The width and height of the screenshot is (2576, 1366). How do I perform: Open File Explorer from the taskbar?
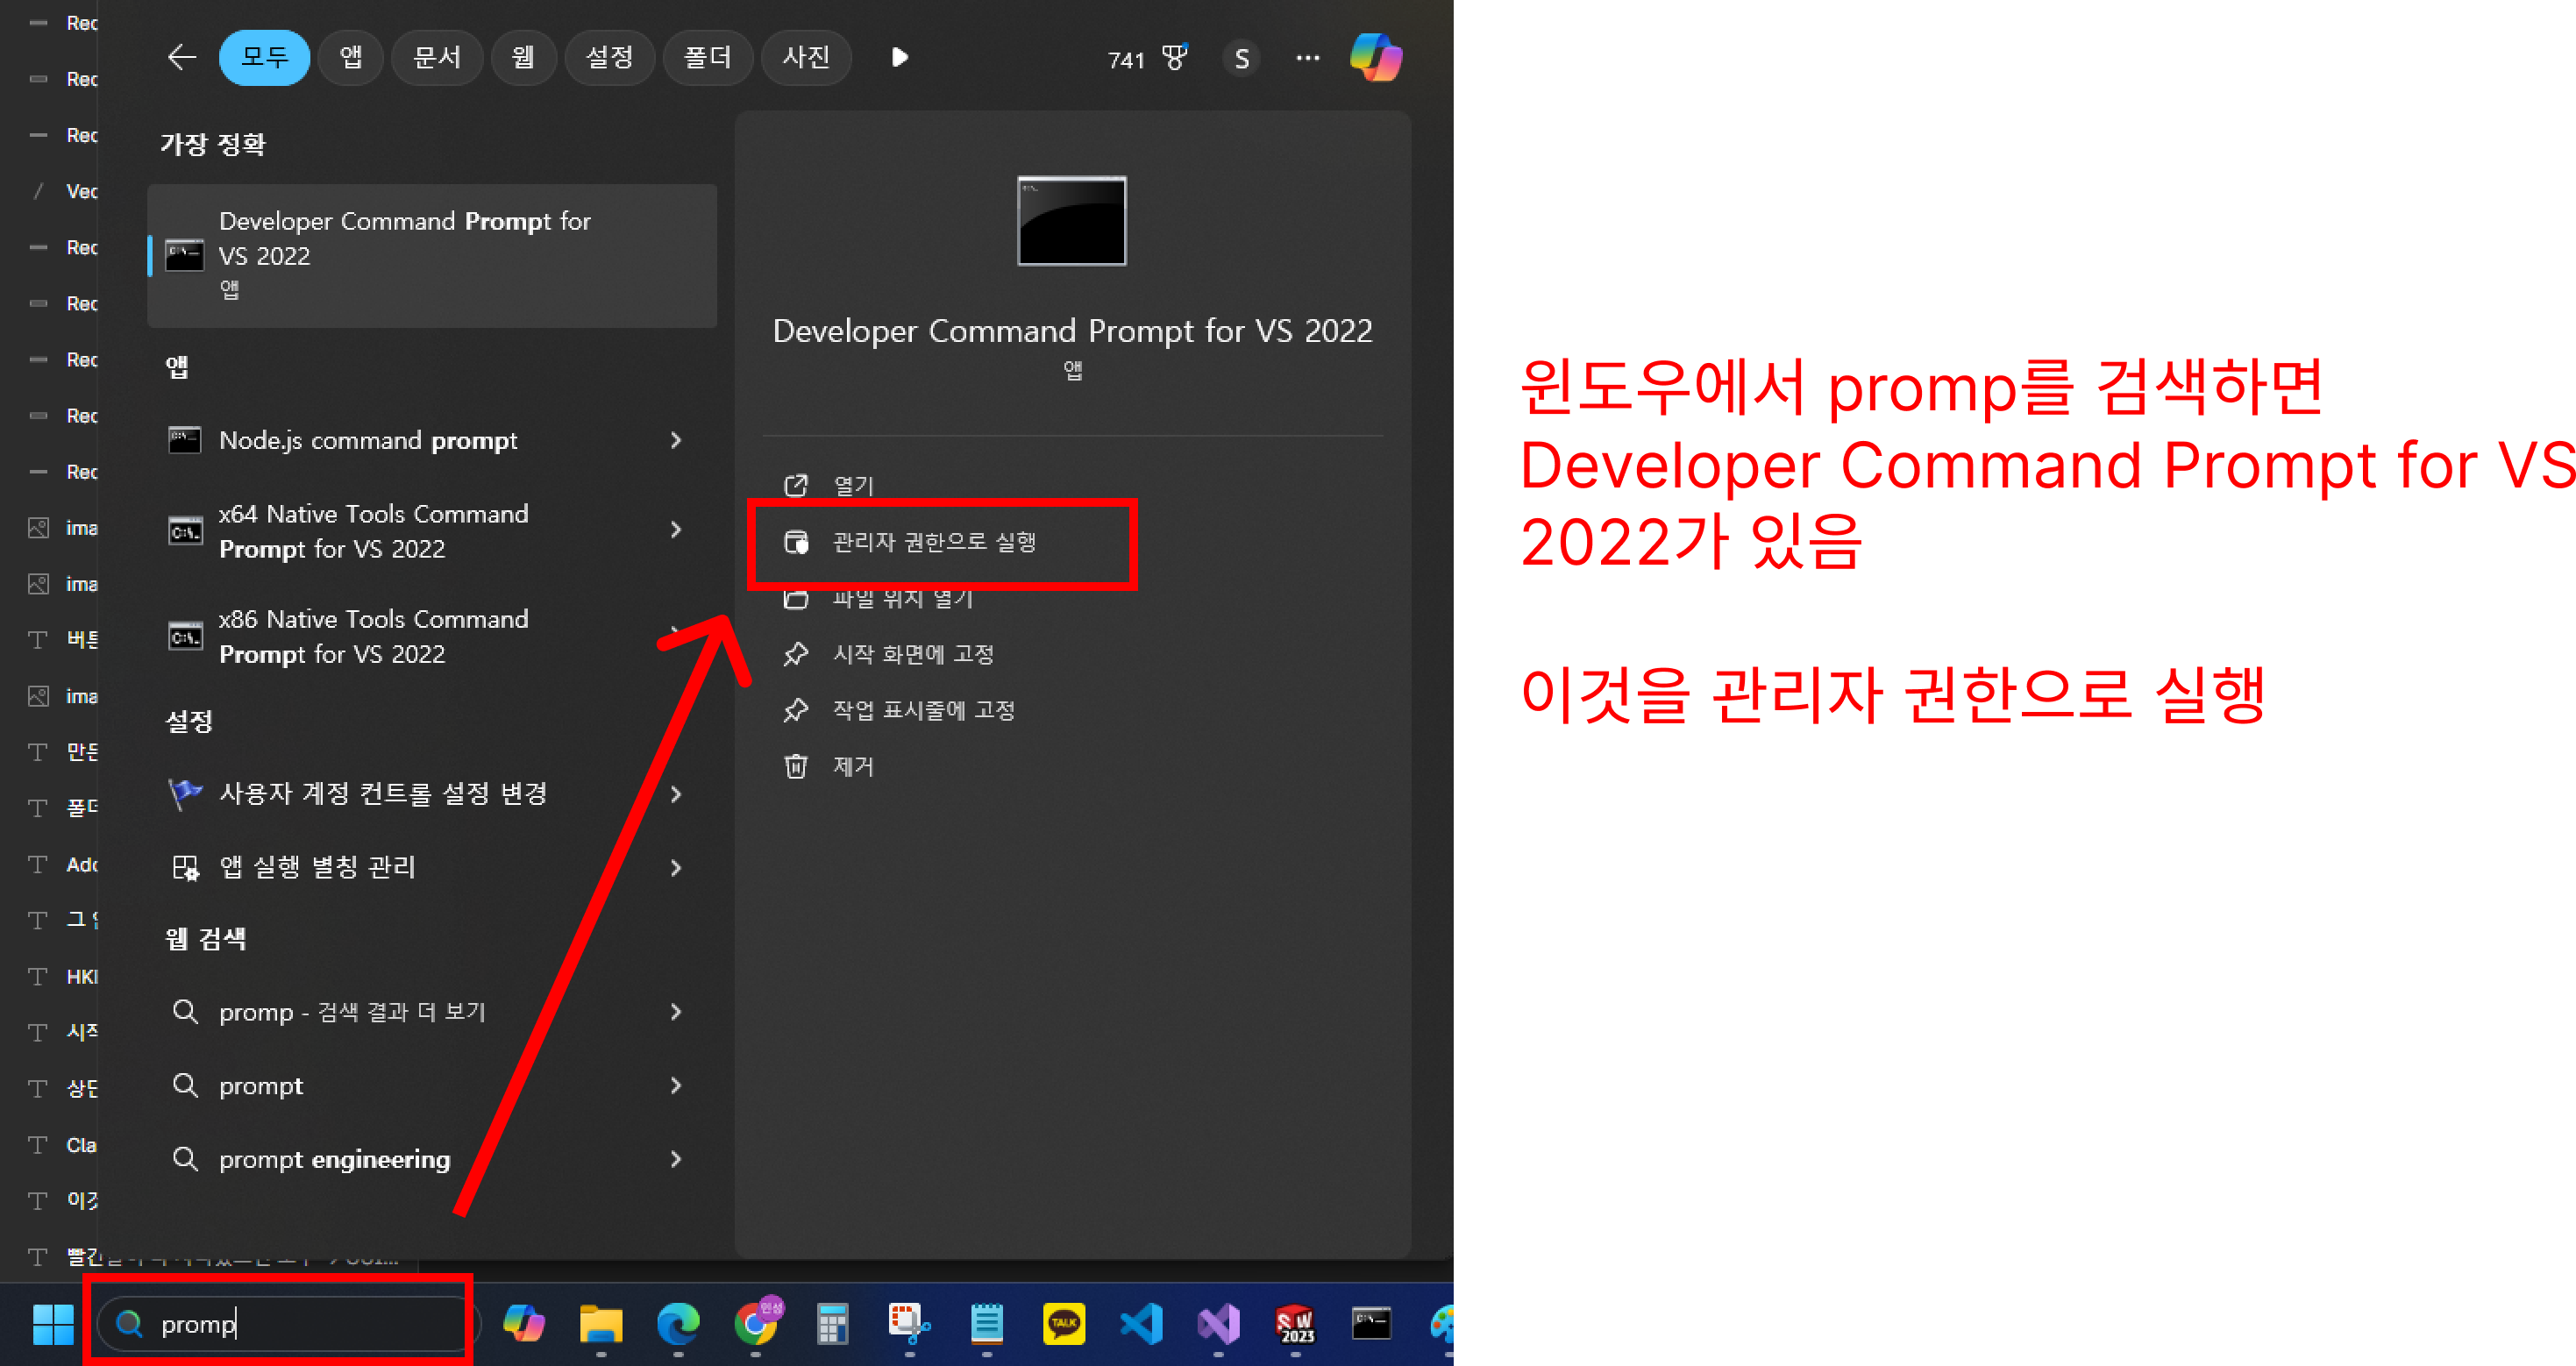[x=601, y=1324]
